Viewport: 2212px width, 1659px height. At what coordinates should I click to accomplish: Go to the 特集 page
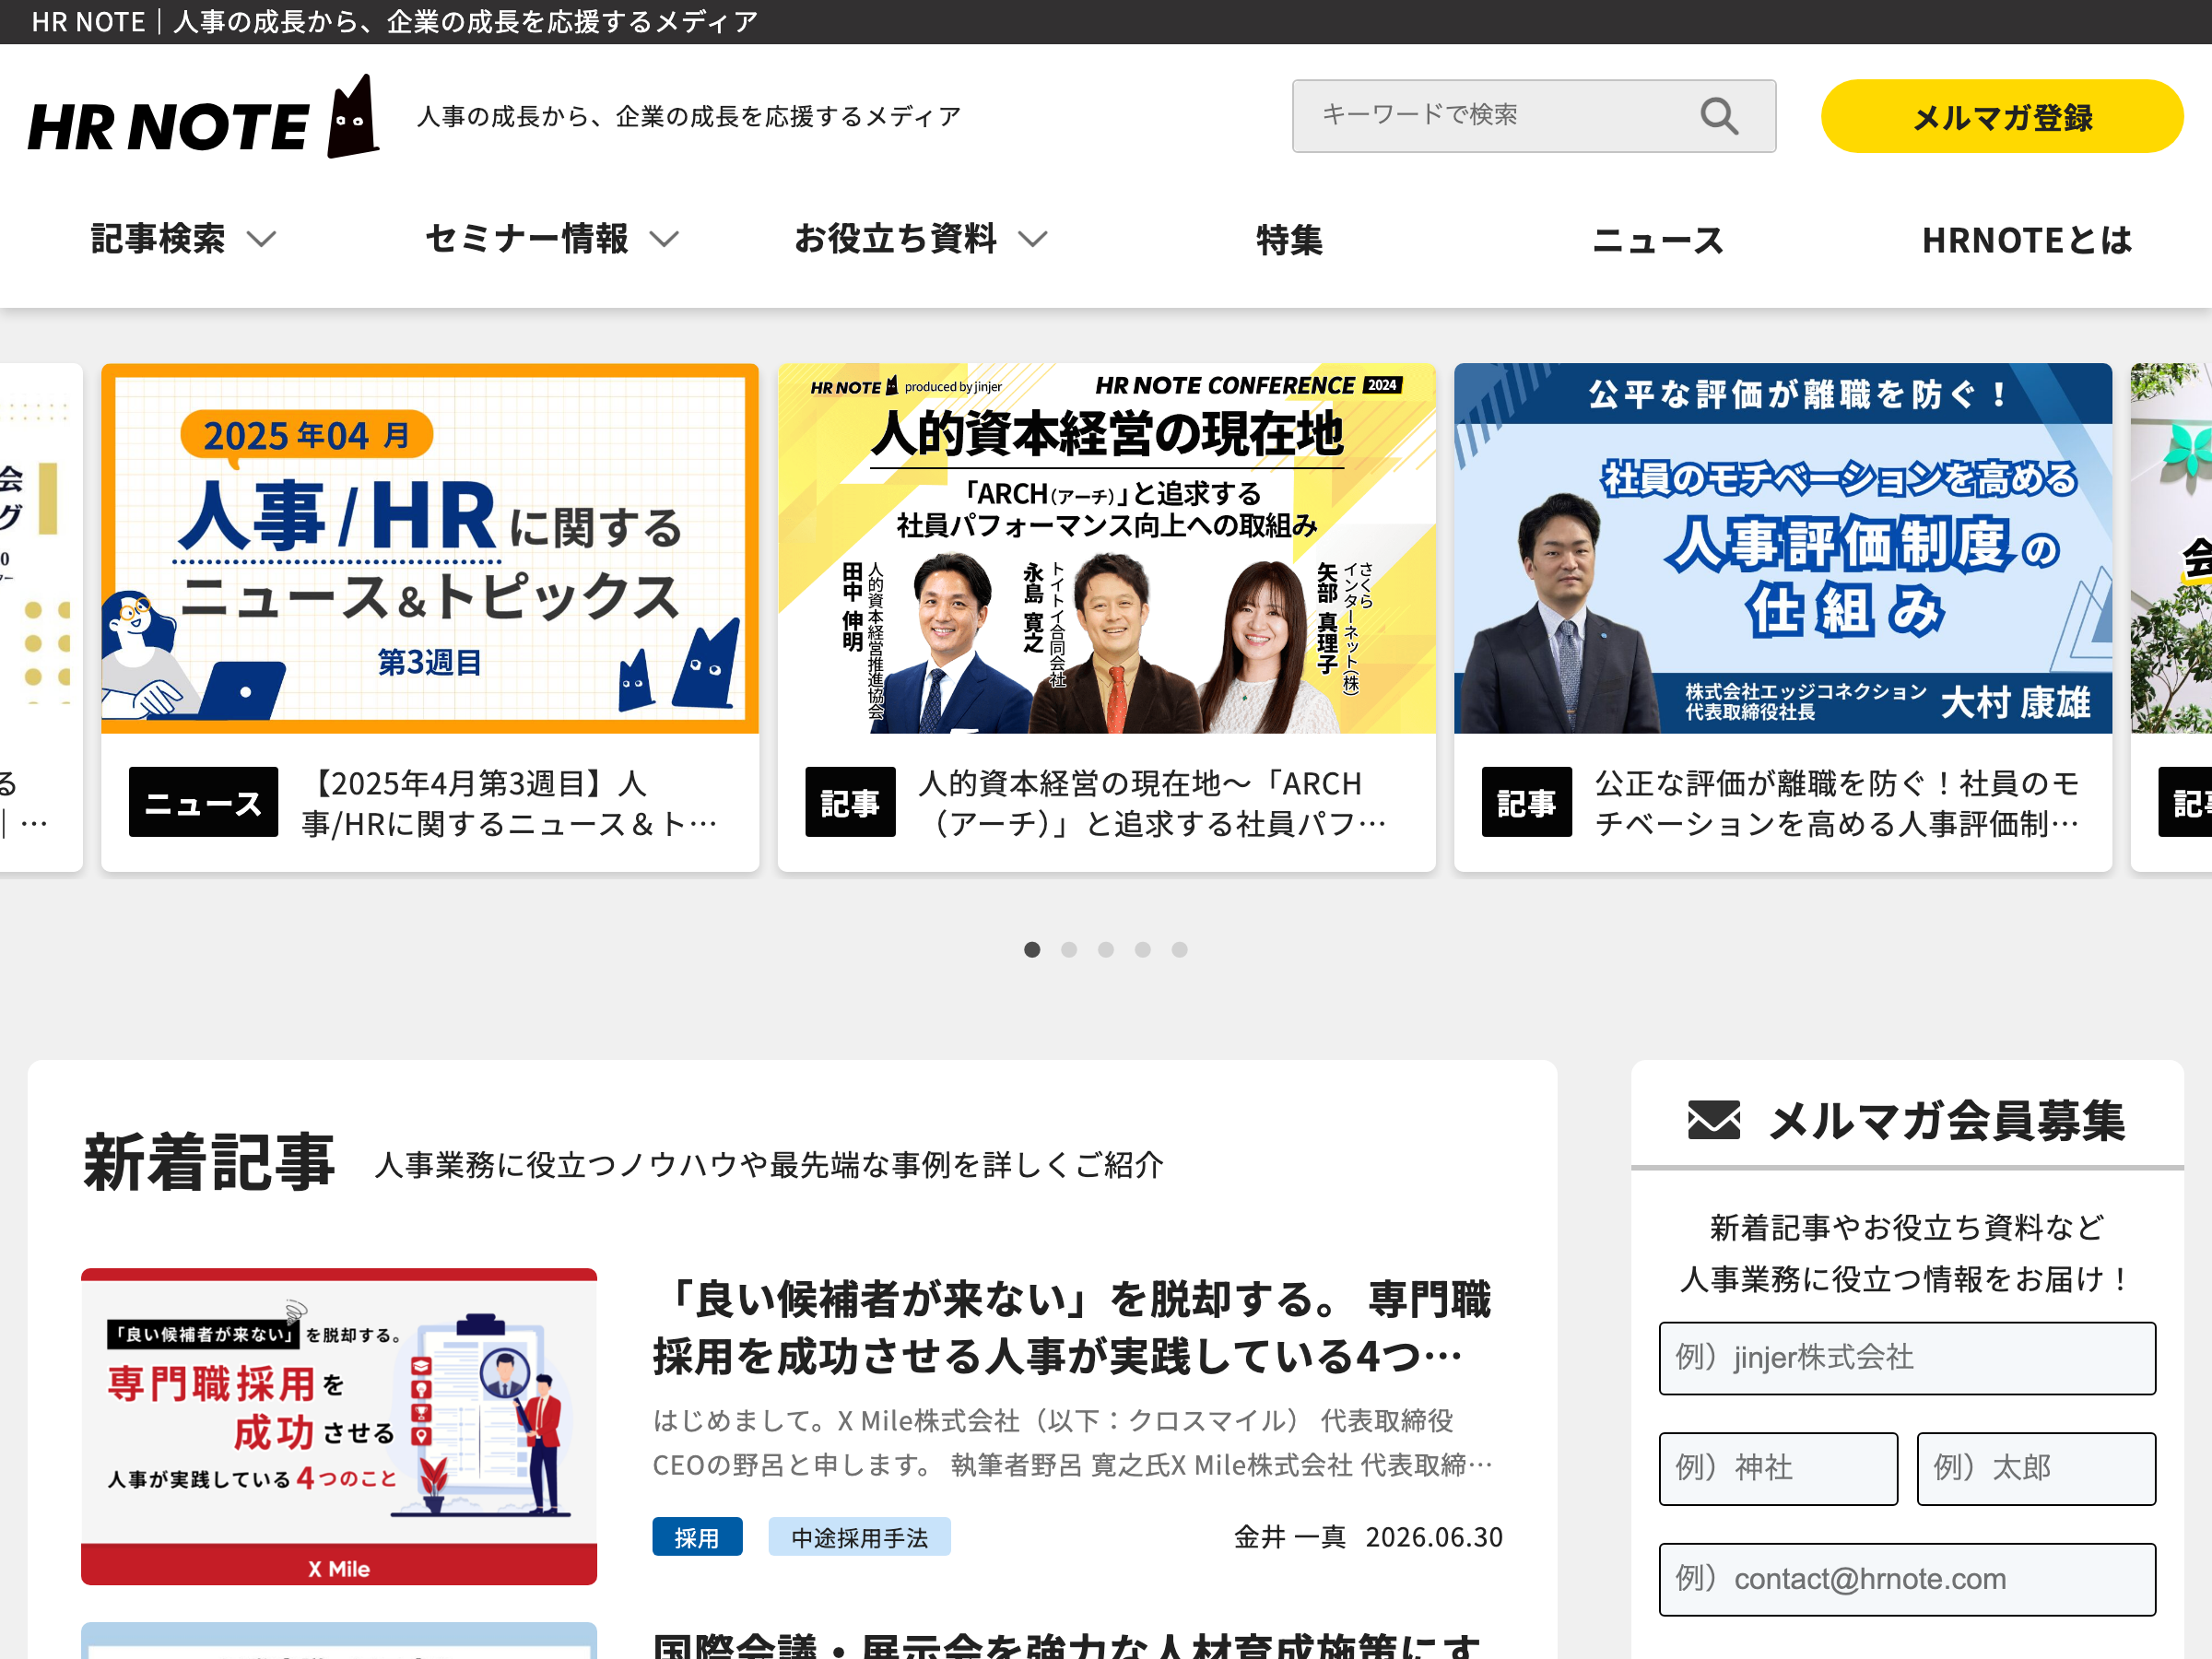1289,240
